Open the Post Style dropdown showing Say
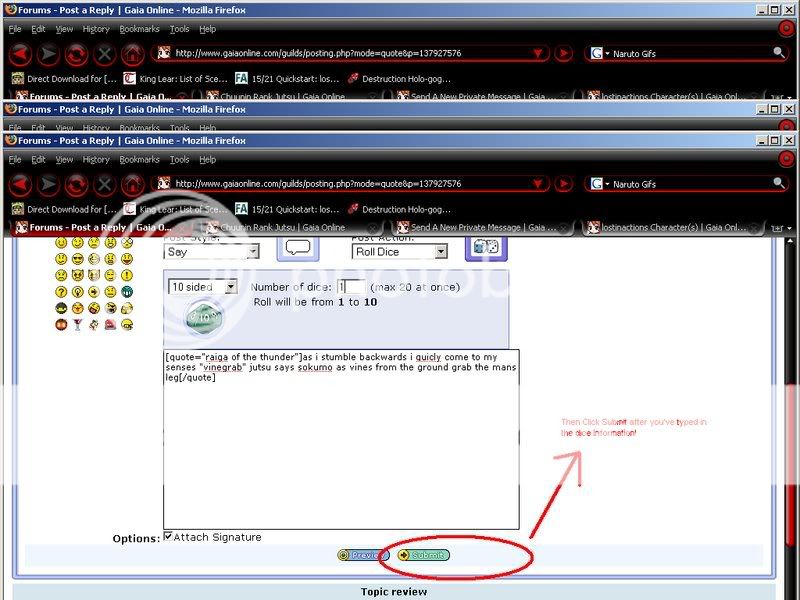This screenshot has width=800, height=600. pos(211,252)
